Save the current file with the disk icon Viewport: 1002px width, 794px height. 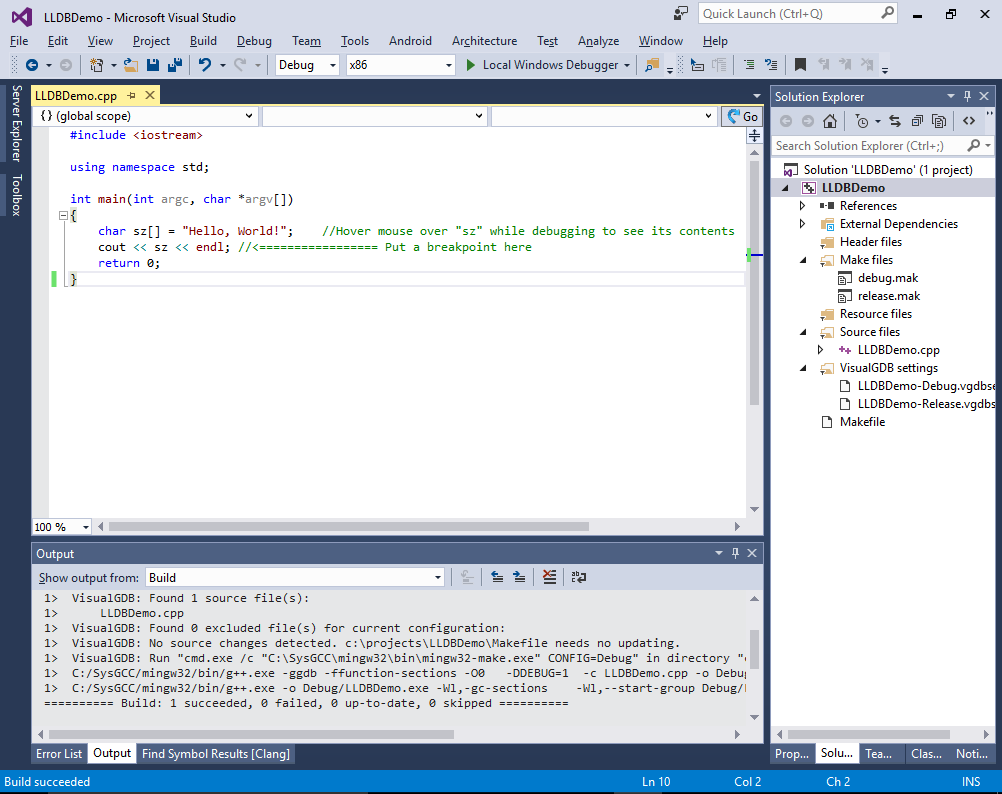pyautogui.click(x=153, y=65)
